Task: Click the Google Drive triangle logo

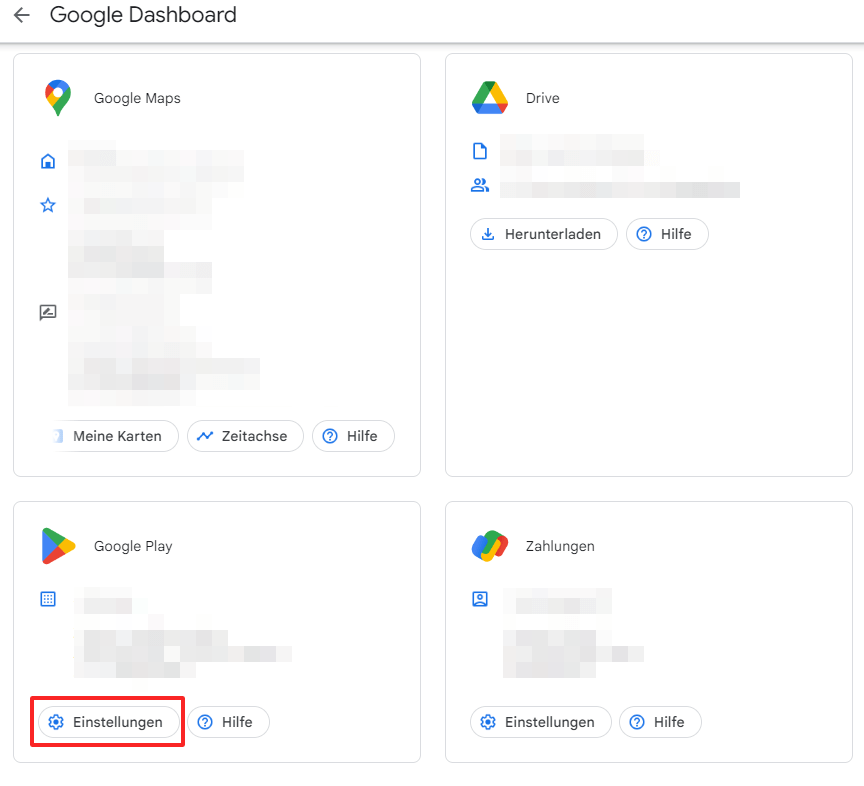Action: tap(490, 98)
